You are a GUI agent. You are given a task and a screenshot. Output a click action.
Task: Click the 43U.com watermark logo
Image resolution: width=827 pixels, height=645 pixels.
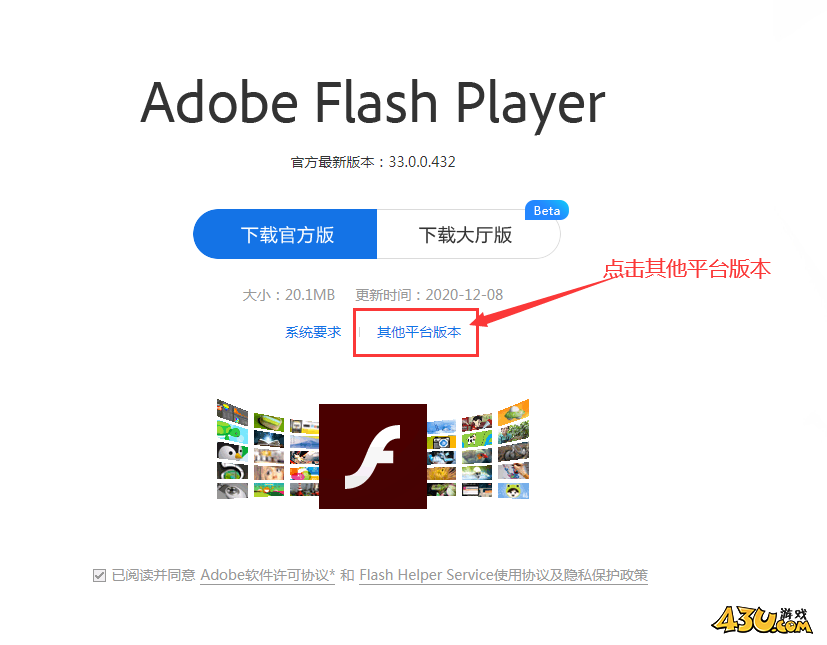[762, 620]
